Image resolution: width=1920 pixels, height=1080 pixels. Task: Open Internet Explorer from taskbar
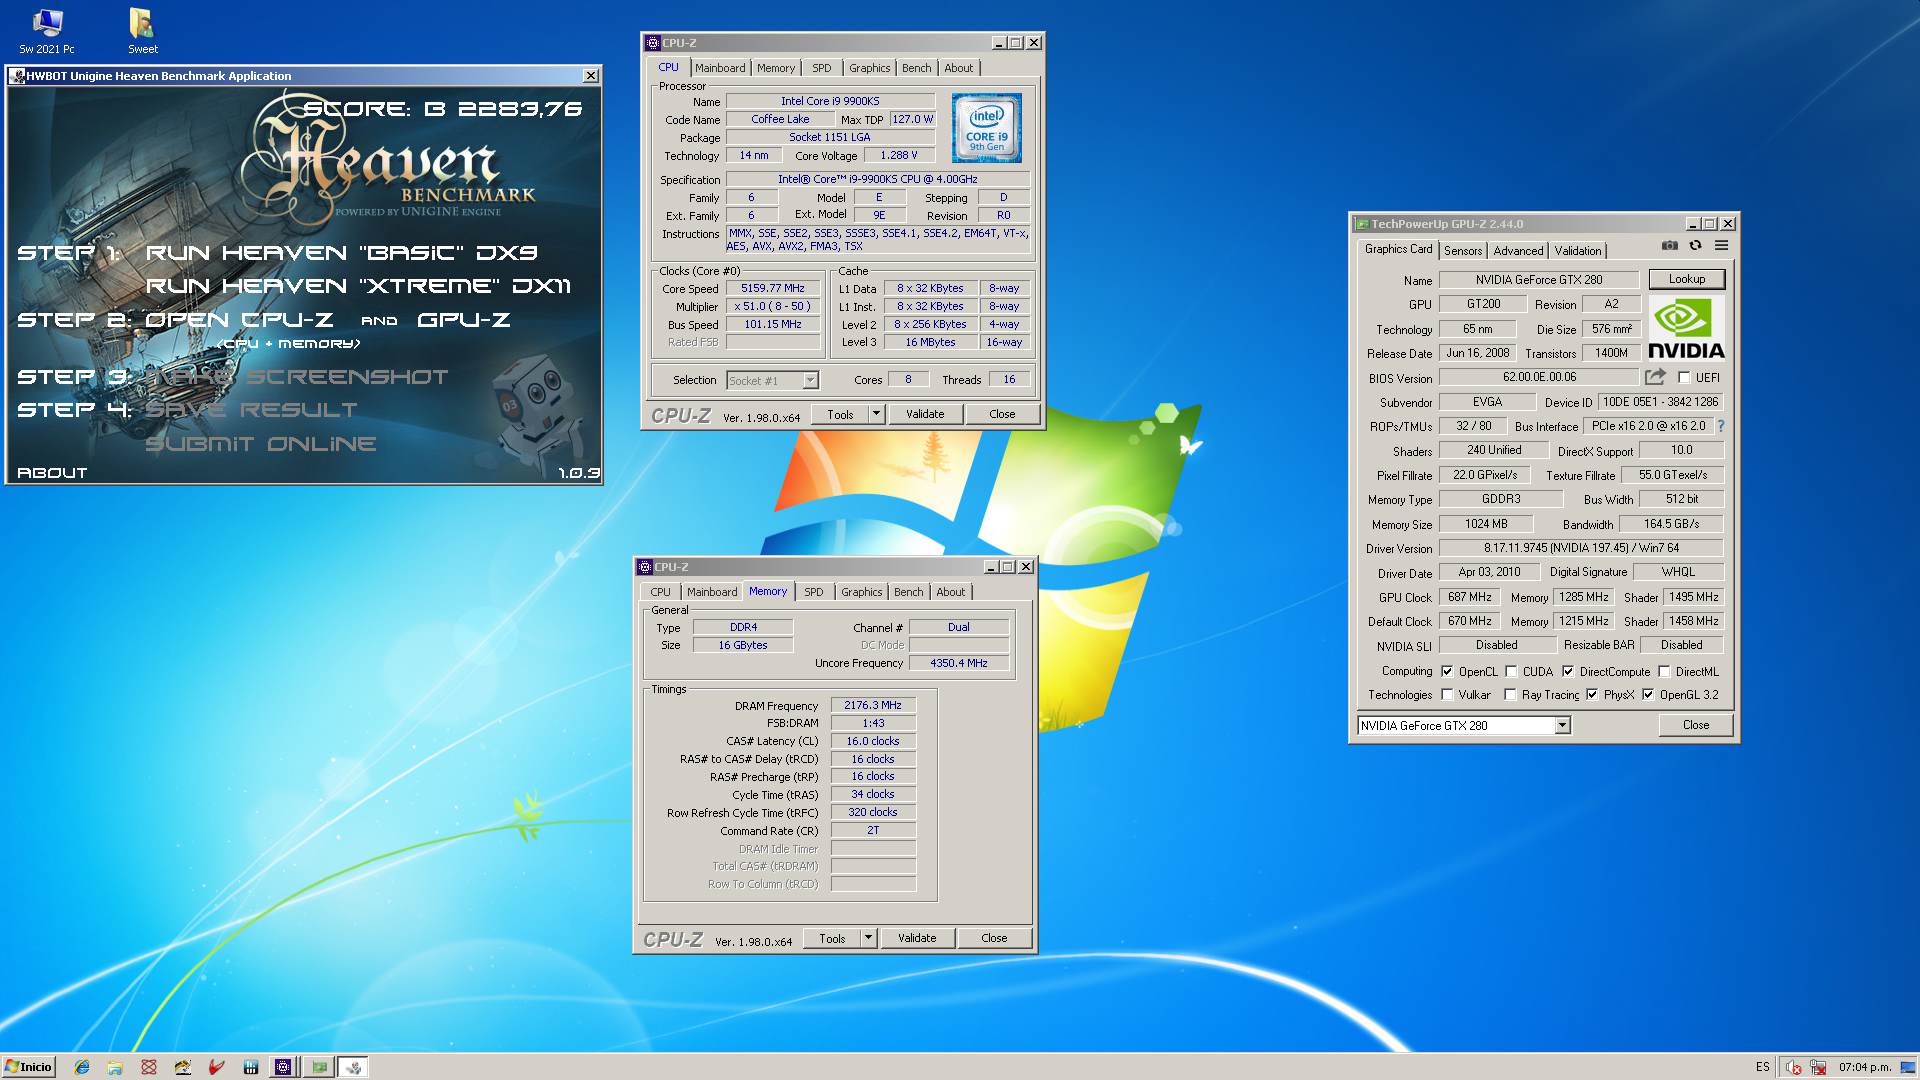(82, 1067)
